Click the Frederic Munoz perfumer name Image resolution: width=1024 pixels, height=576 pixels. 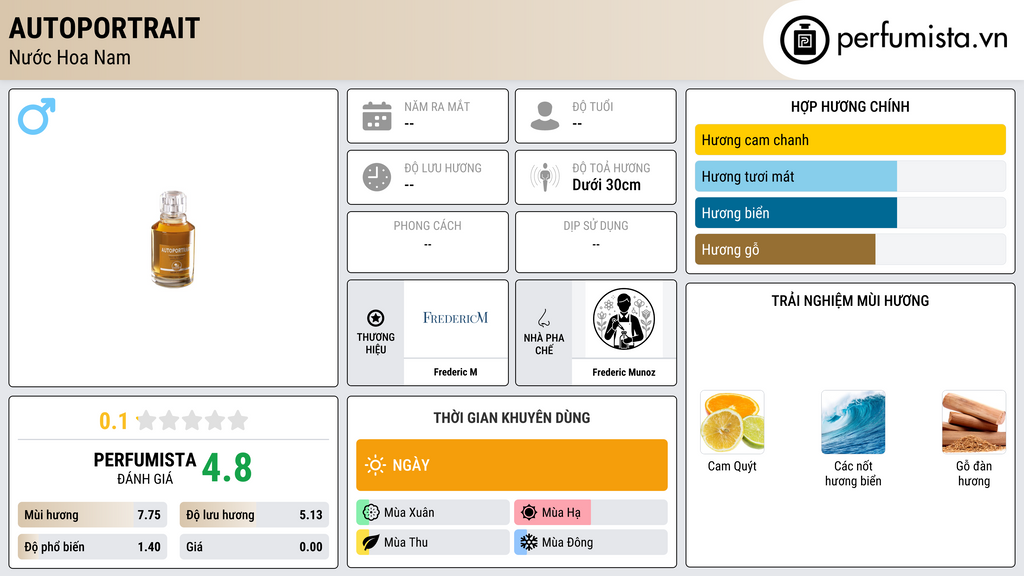click(x=624, y=372)
